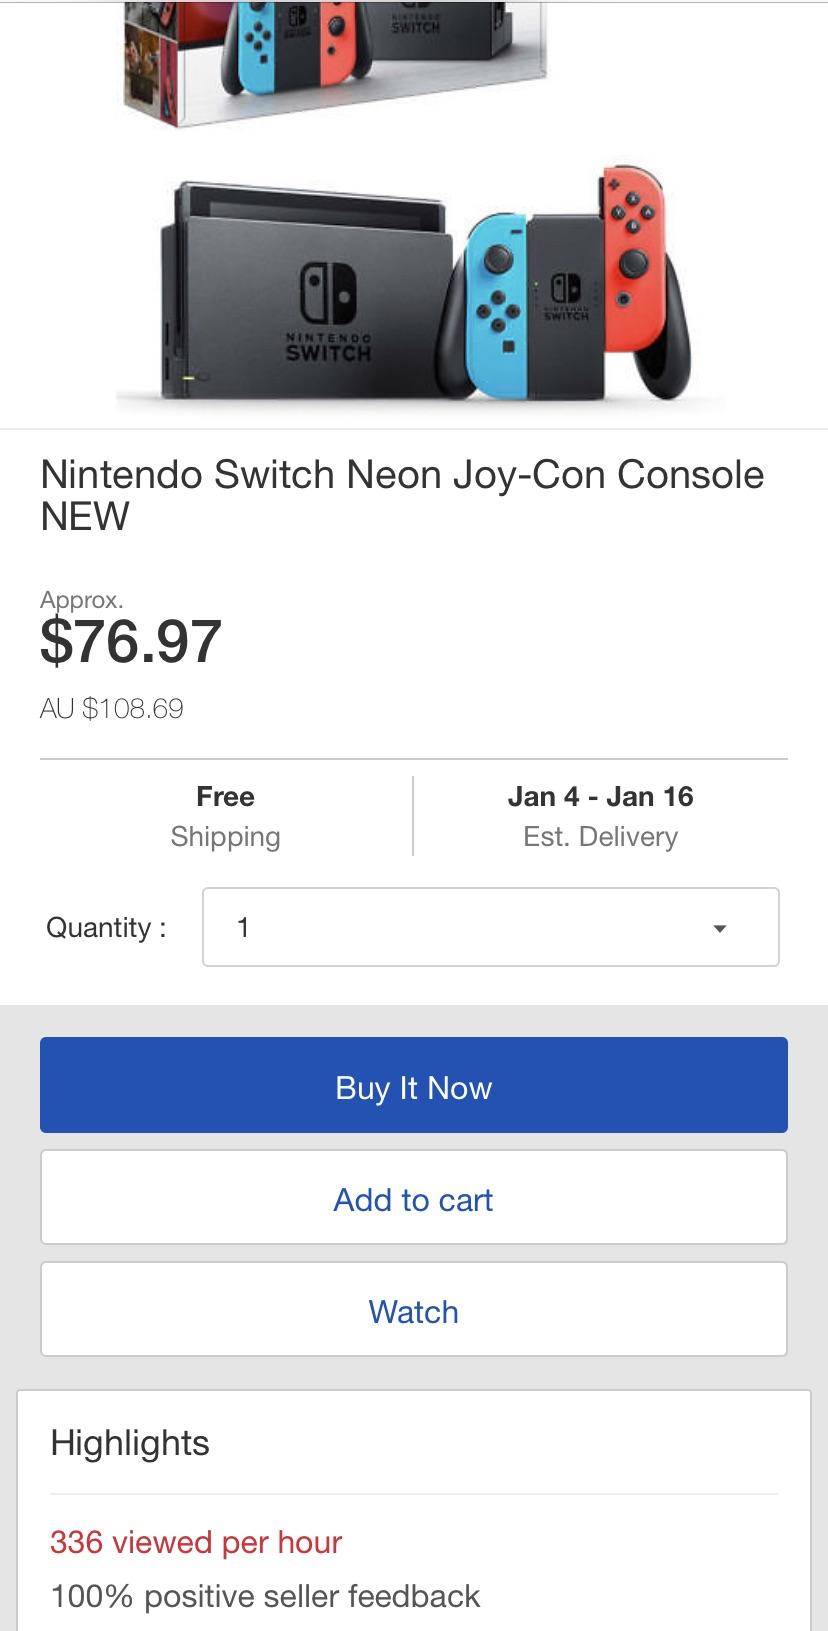Select the Quantity label
This screenshot has height=1631, width=828.
[x=106, y=927]
